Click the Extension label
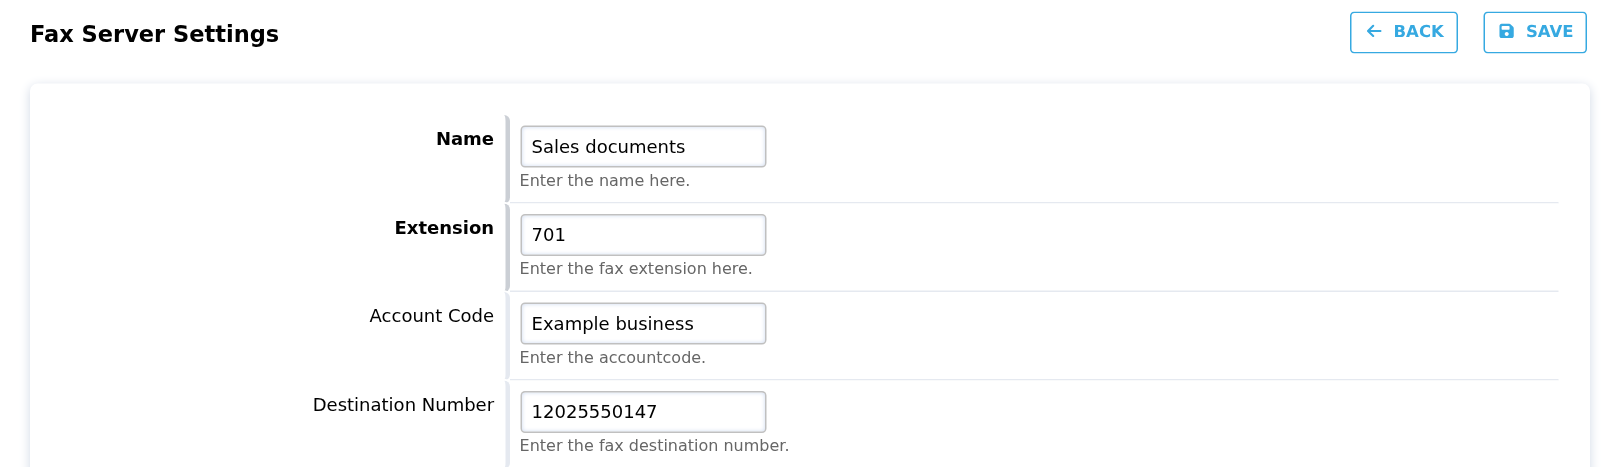This screenshot has width=1620, height=467. (444, 228)
